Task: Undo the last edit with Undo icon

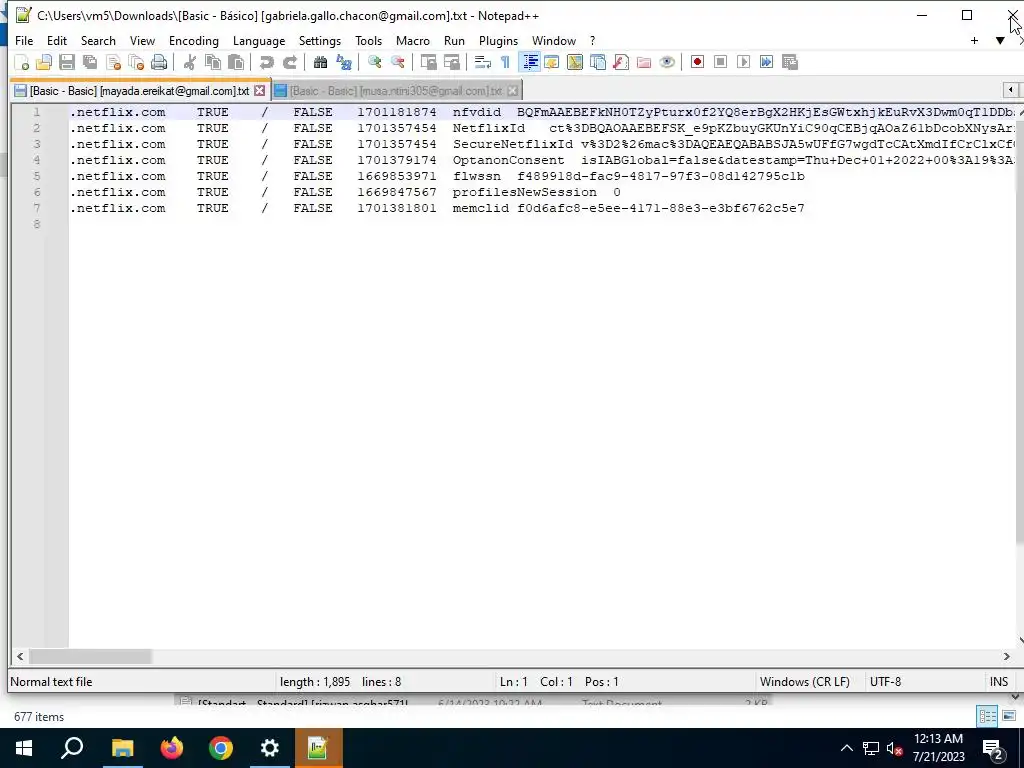Action: point(266,62)
